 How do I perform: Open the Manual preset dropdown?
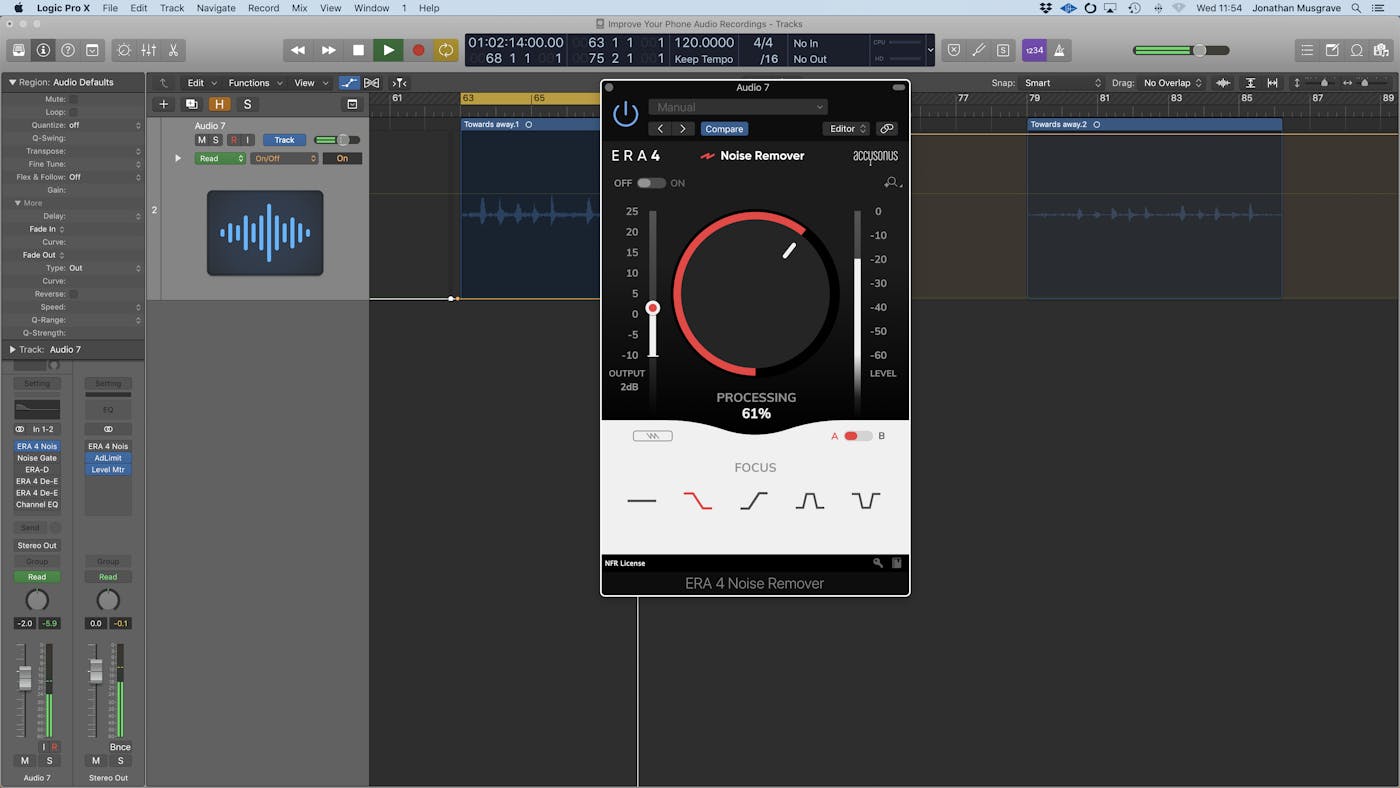pyautogui.click(x=738, y=107)
